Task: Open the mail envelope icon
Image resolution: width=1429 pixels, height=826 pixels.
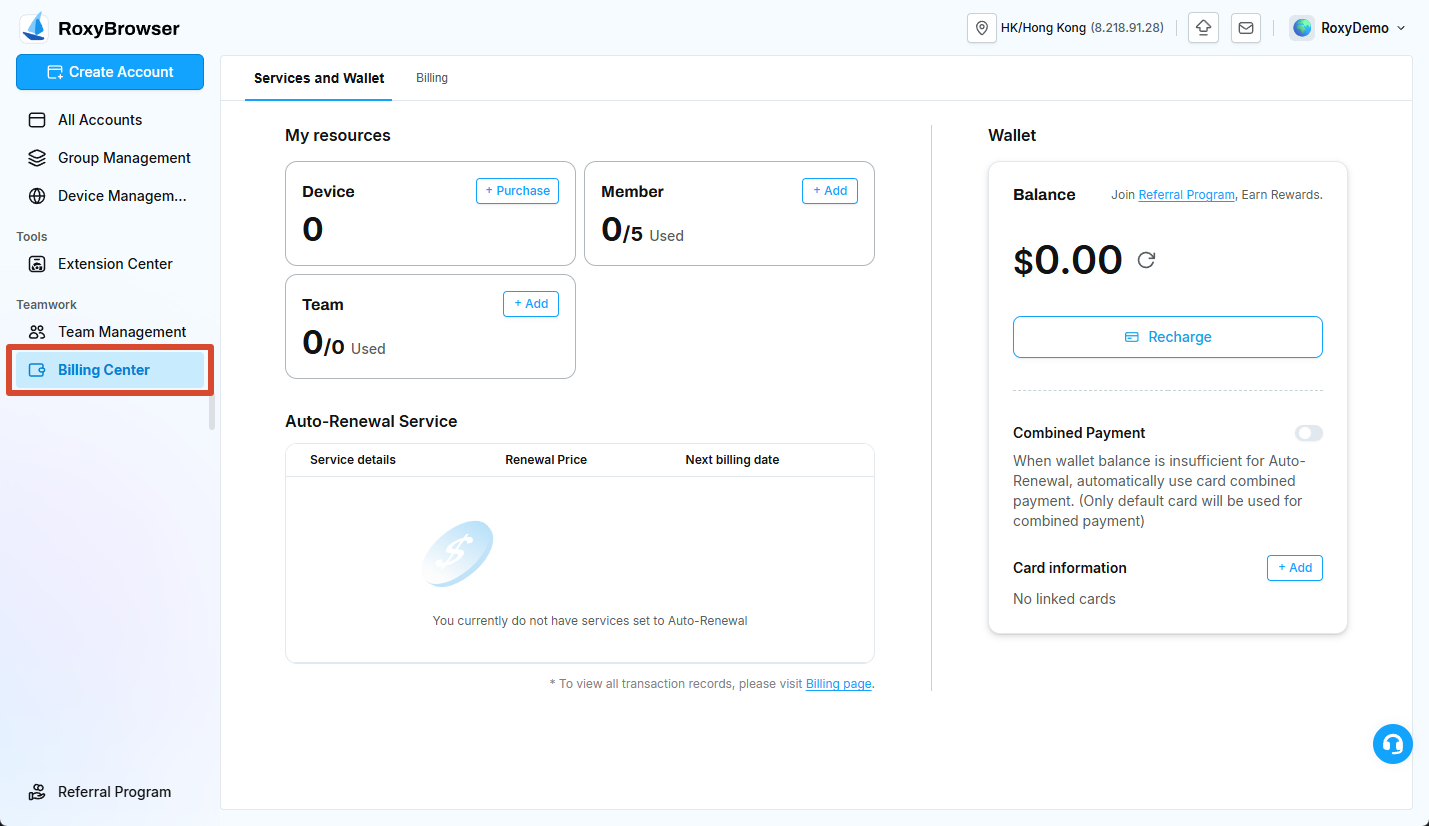Action: [1246, 28]
